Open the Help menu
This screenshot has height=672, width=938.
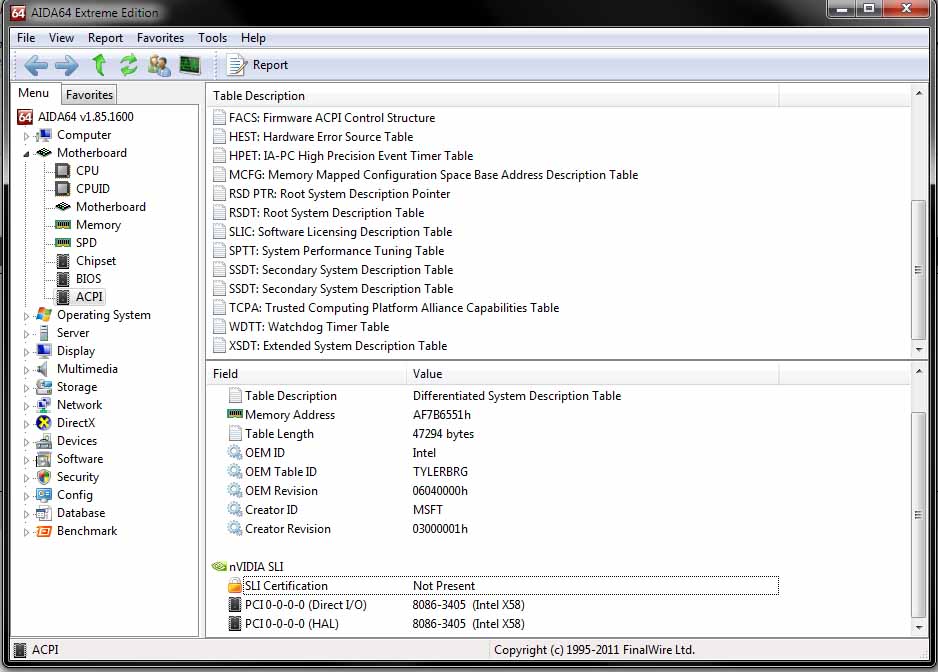click(253, 38)
